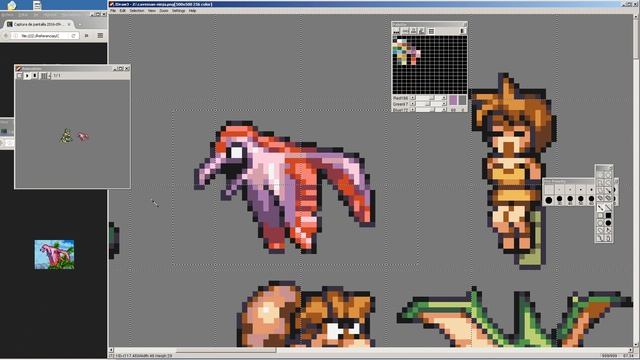The image size is (640, 360).
Task: Click the pink creature reference thumbnail in browser
Action: [54, 254]
